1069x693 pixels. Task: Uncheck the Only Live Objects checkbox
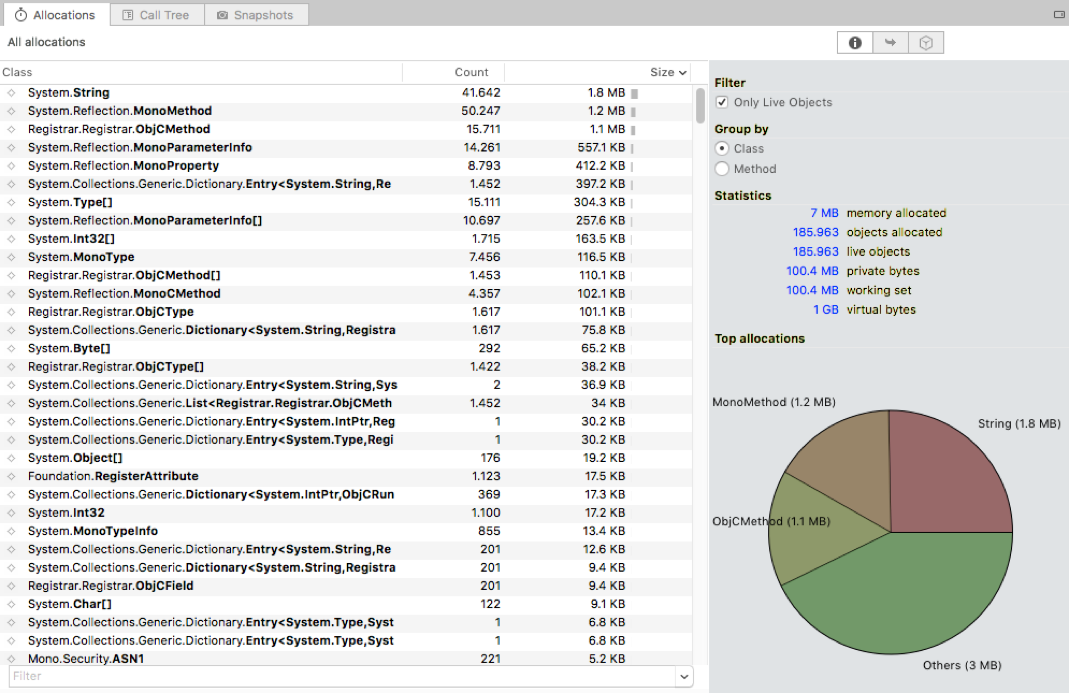click(722, 102)
